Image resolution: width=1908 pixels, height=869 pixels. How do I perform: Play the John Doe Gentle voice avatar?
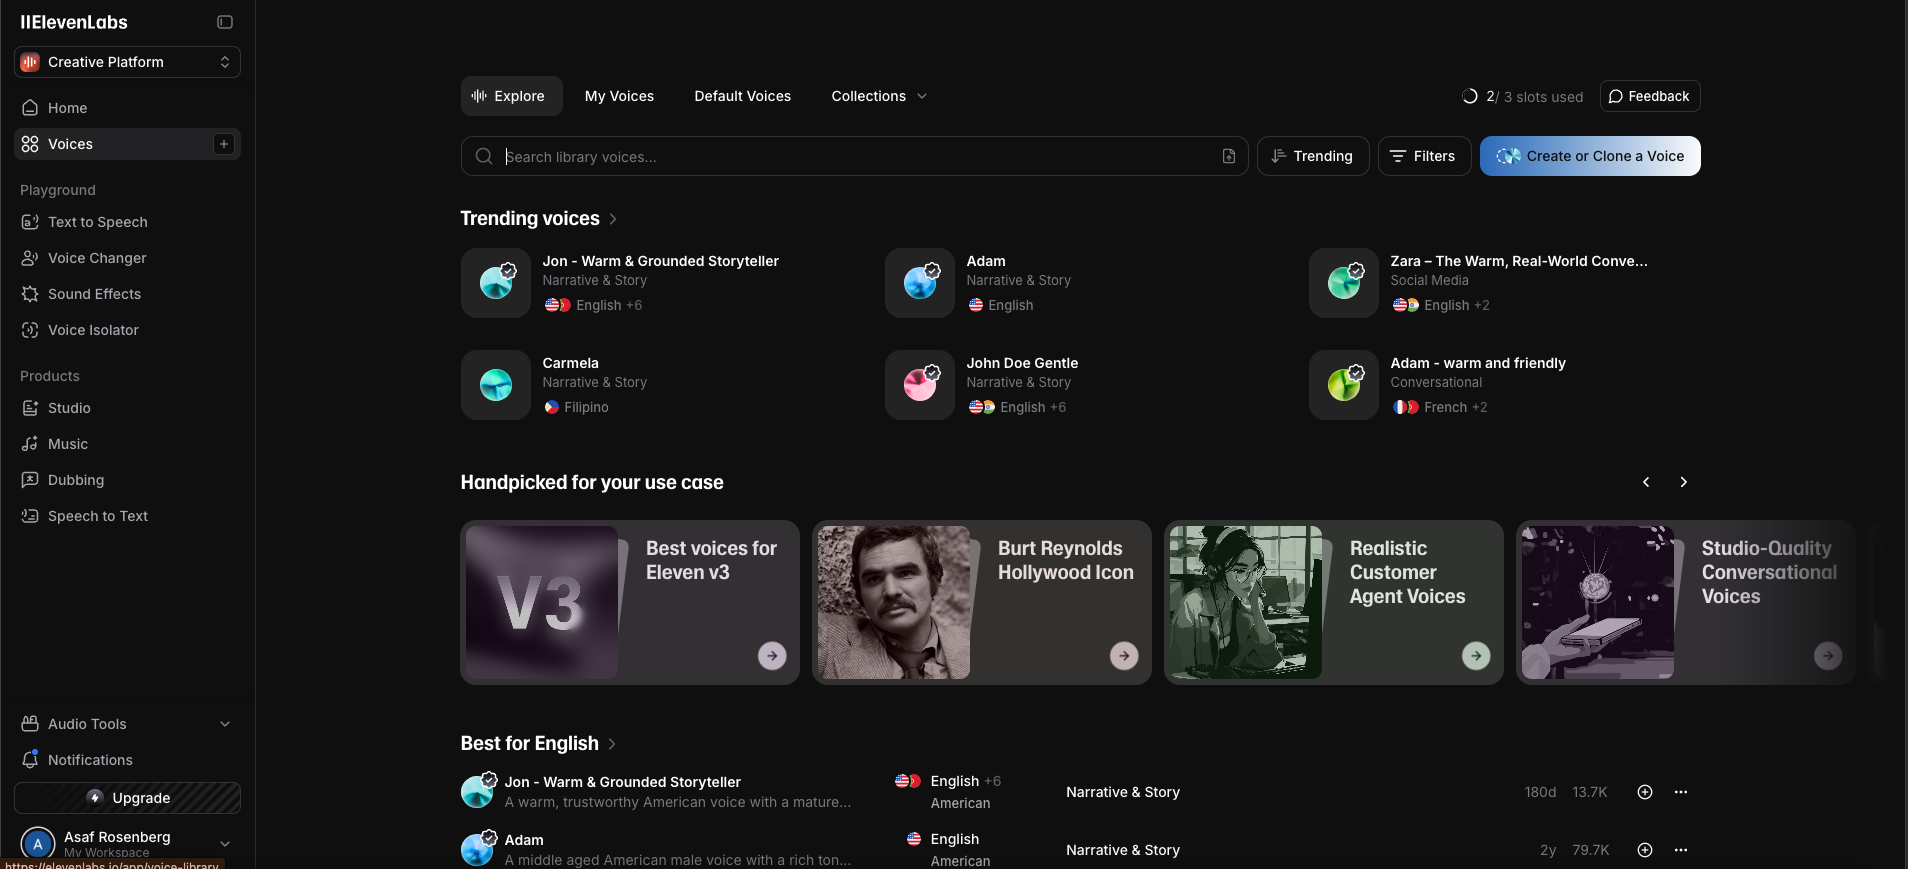tap(920, 385)
